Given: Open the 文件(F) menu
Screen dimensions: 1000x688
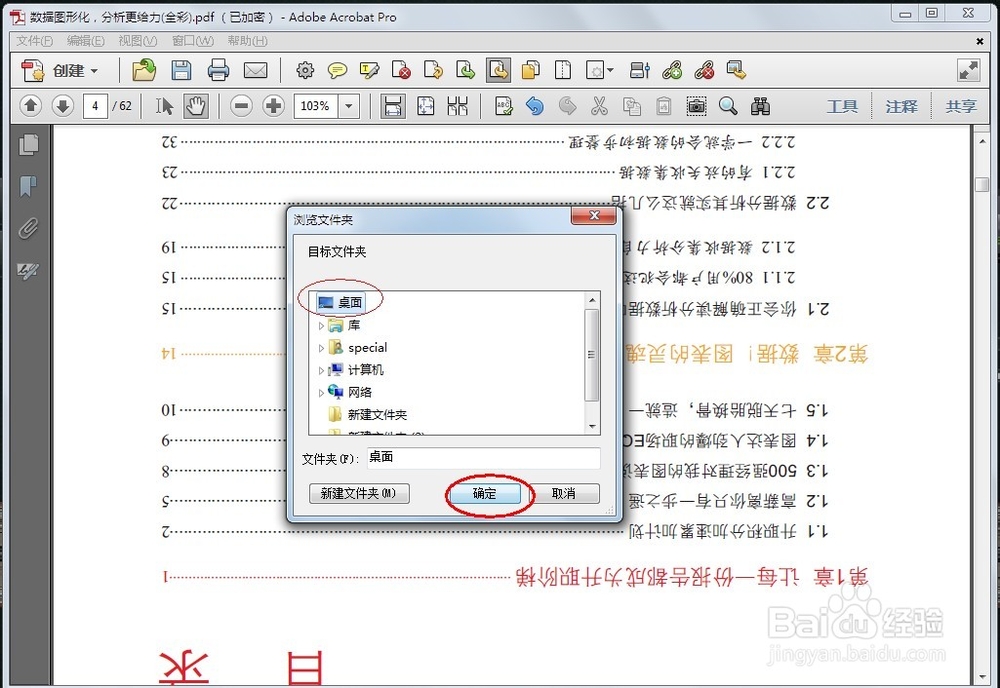Looking at the screenshot, I should (x=34, y=41).
